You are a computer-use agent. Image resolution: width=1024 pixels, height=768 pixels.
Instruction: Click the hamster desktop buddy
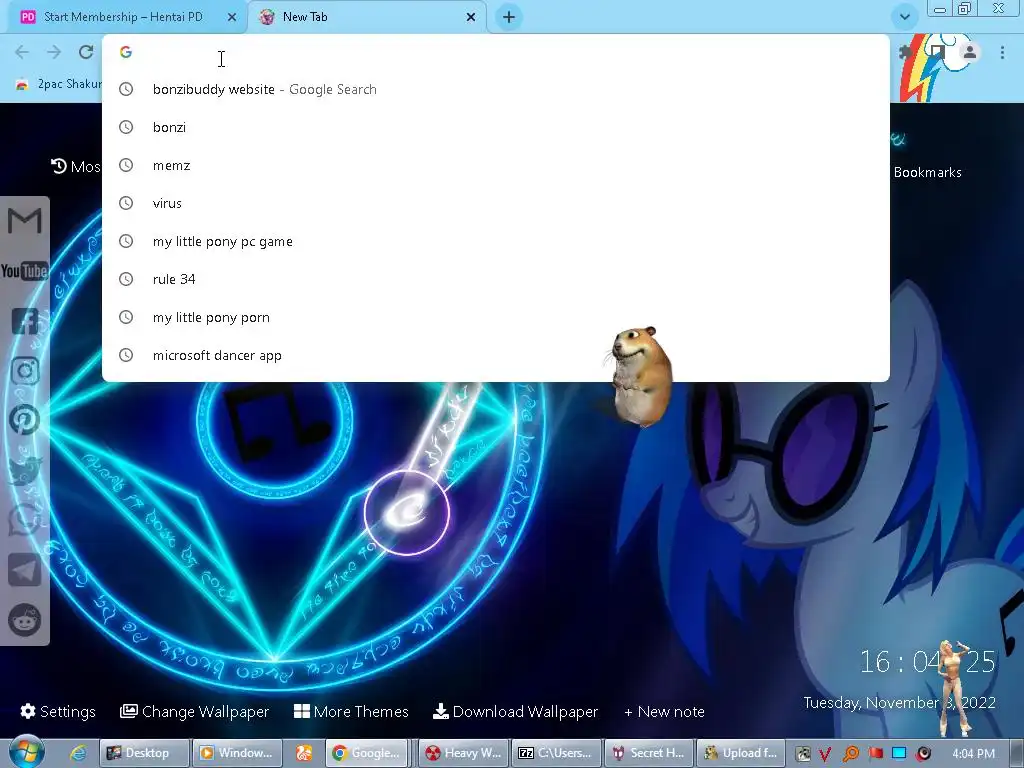(x=643, y=377)
